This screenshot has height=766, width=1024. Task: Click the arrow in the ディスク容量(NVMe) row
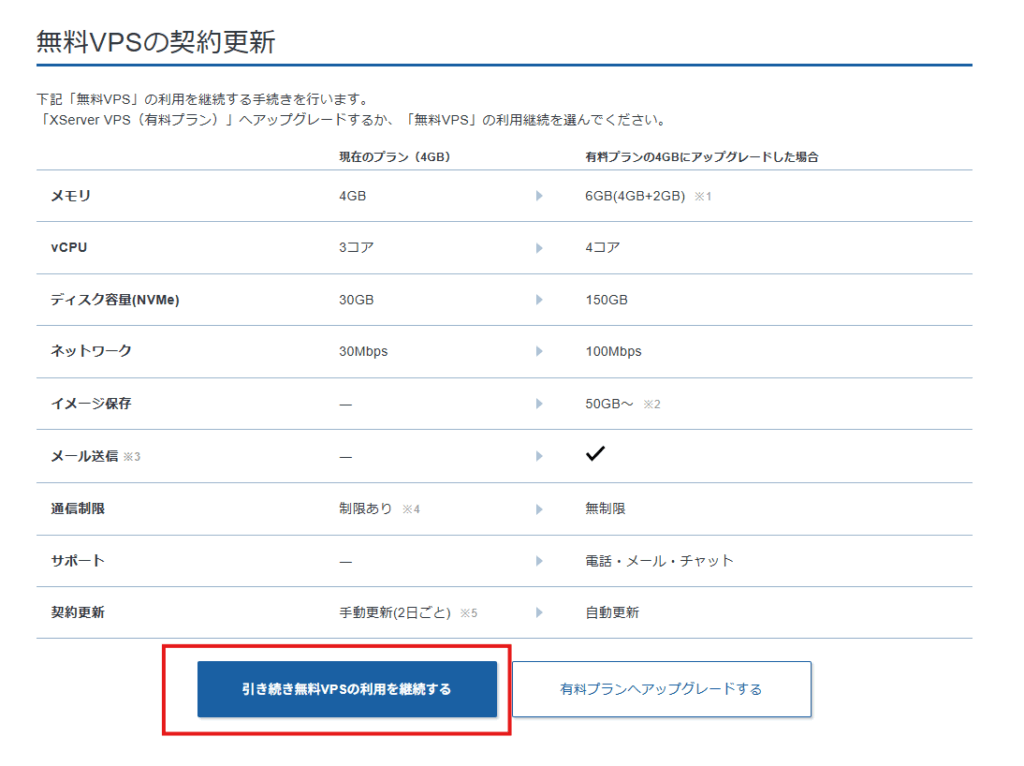pos(539,300)
